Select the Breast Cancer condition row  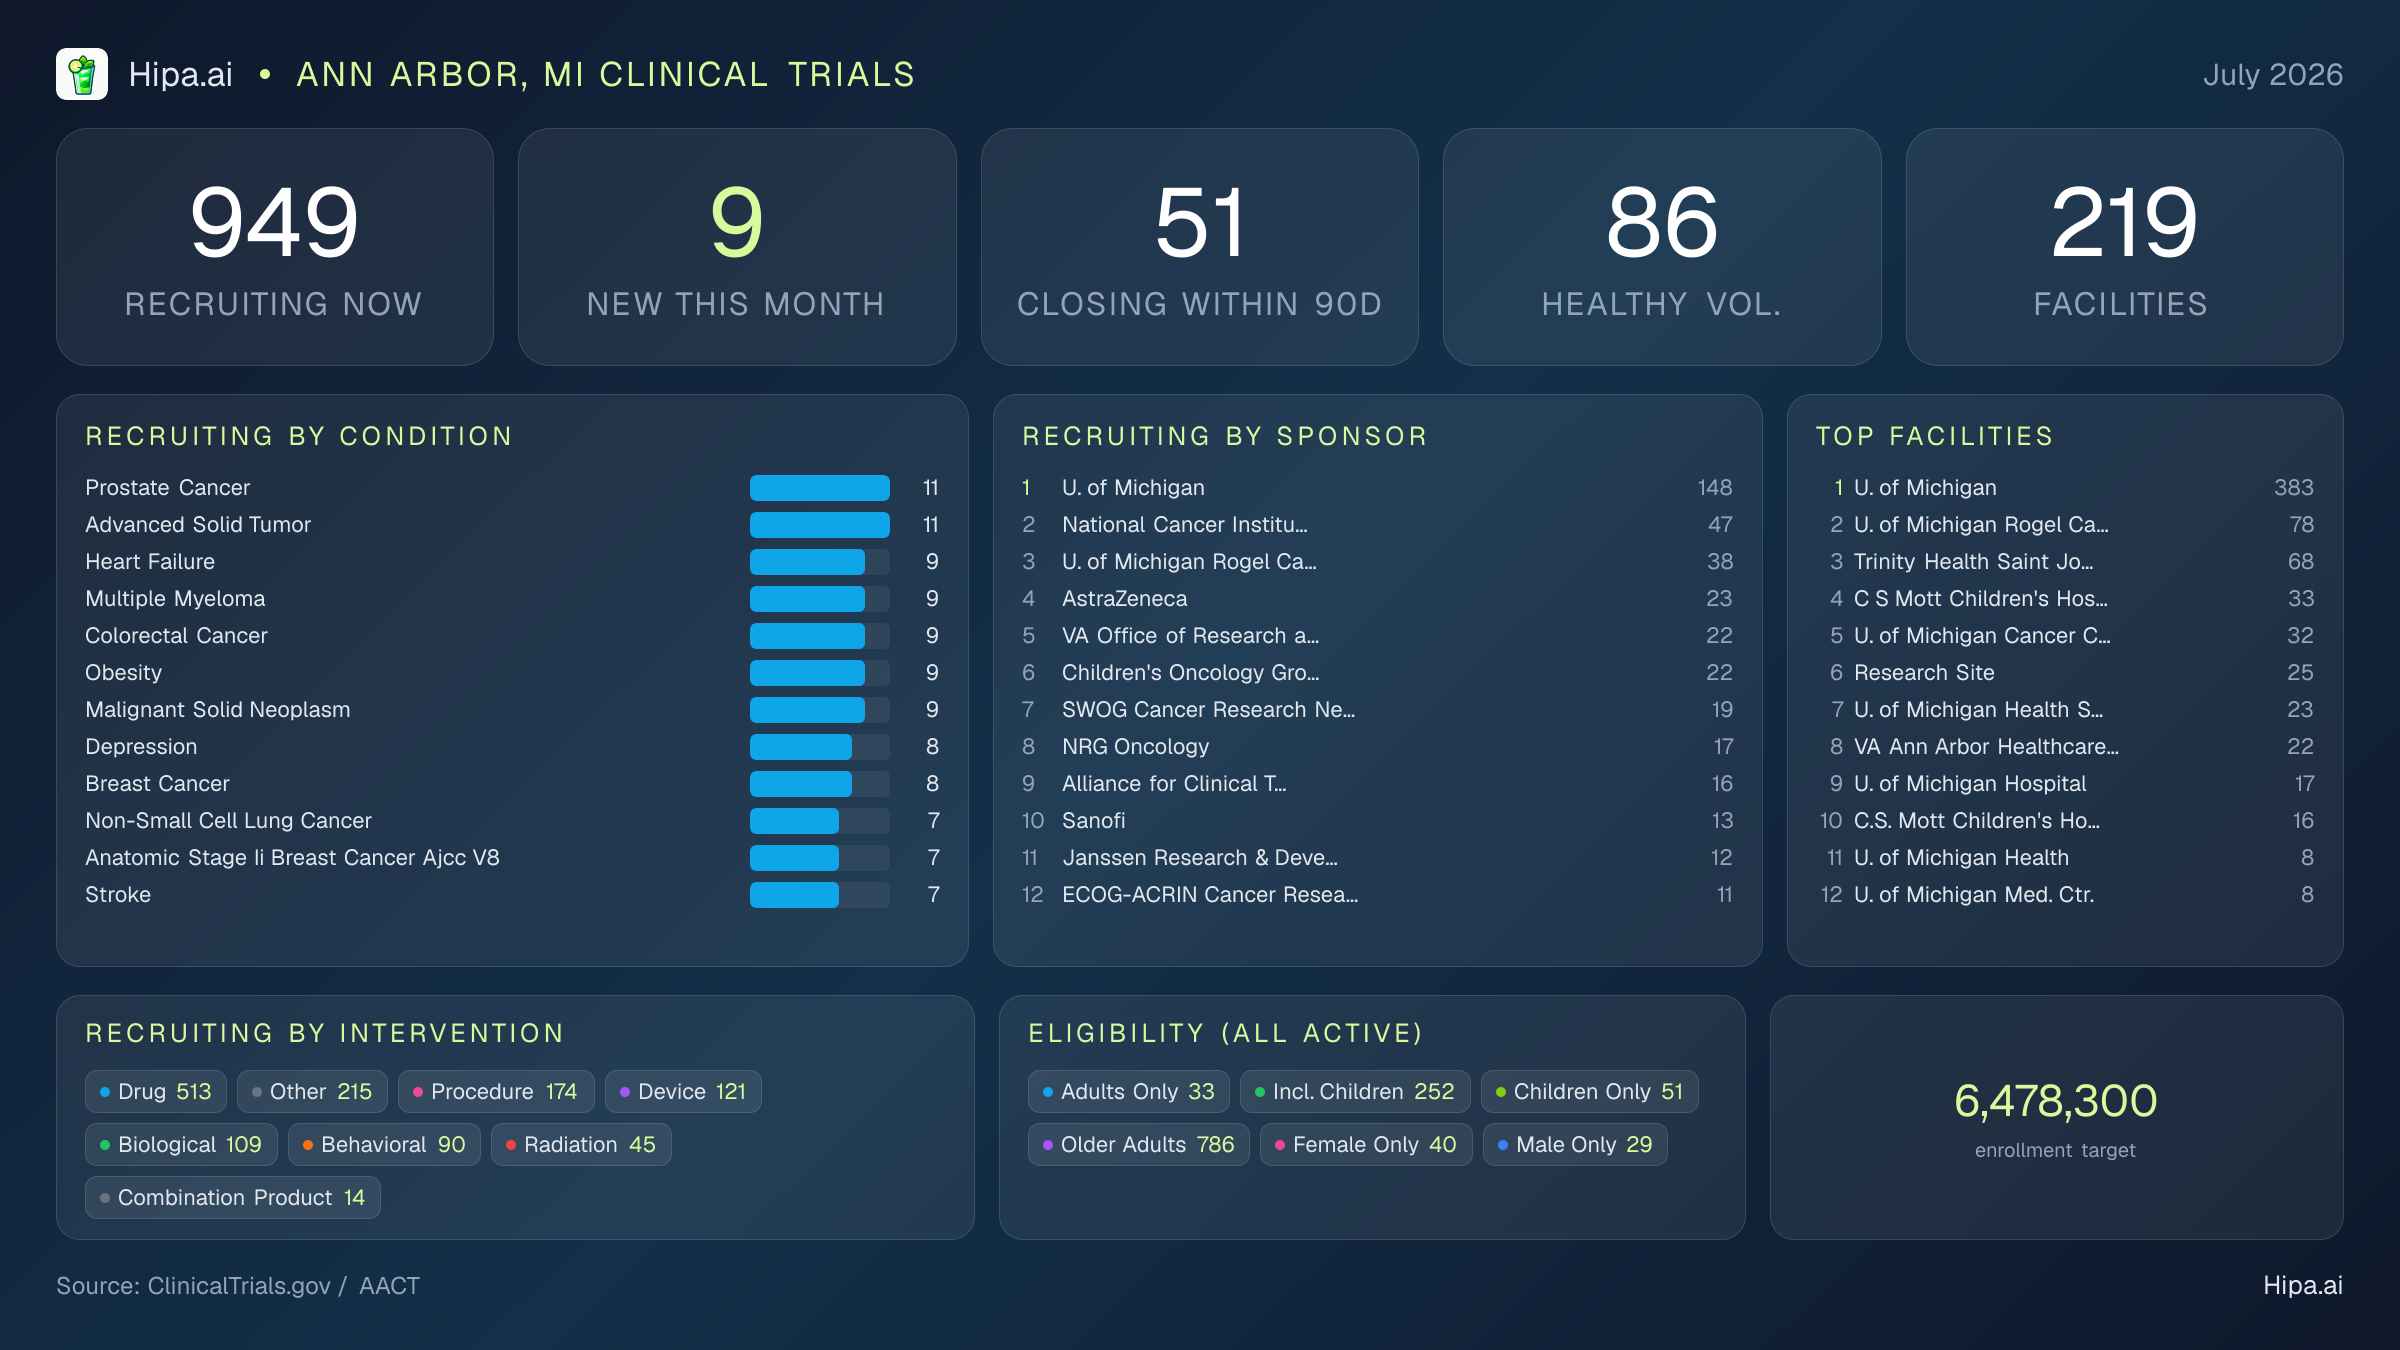click(512, 784)
